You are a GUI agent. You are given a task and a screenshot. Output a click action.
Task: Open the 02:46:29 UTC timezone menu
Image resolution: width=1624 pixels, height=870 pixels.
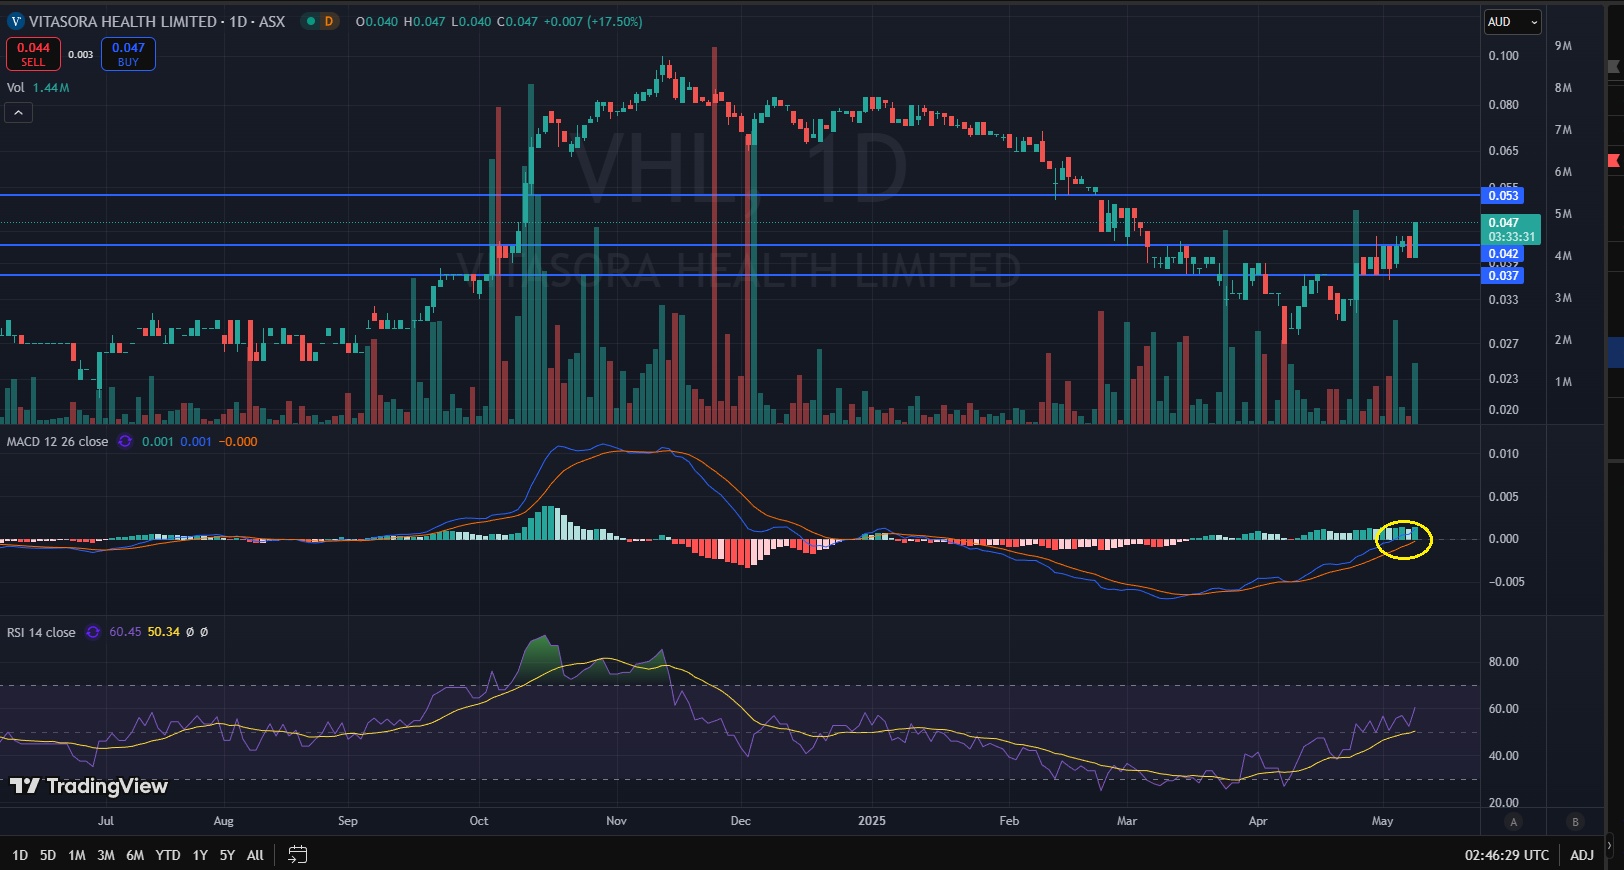click(1507, 855)
